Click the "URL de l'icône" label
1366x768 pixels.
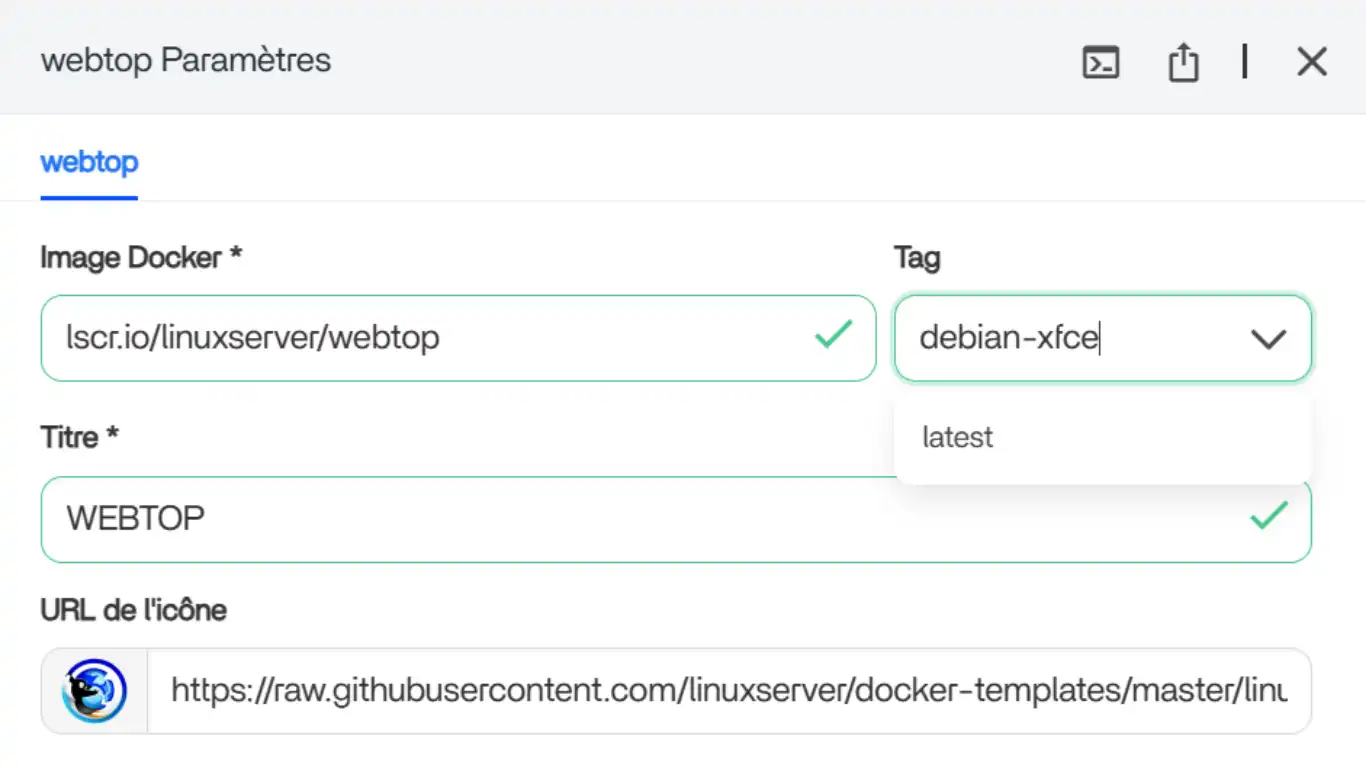coord(133,609)
